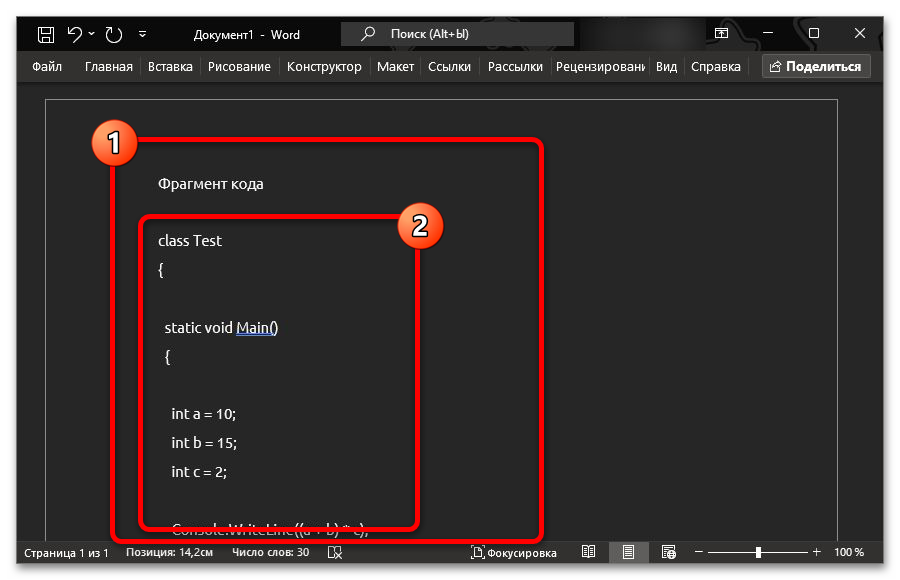The image size is (900, 580).
Task: Click zoom out minus icon
Action: (699, 552)
